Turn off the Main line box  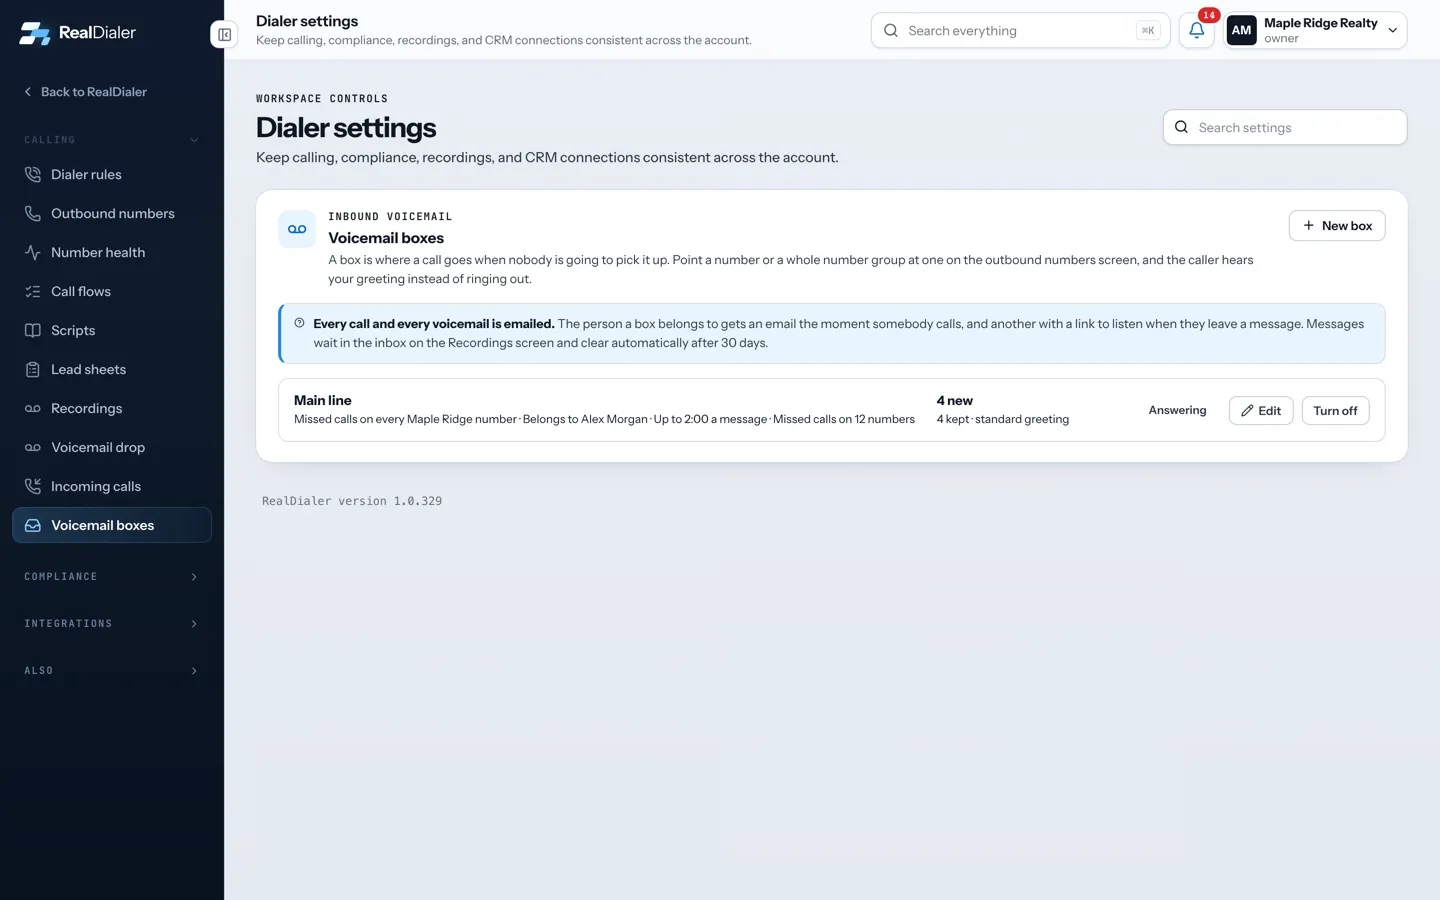[x=1335, y=411]
